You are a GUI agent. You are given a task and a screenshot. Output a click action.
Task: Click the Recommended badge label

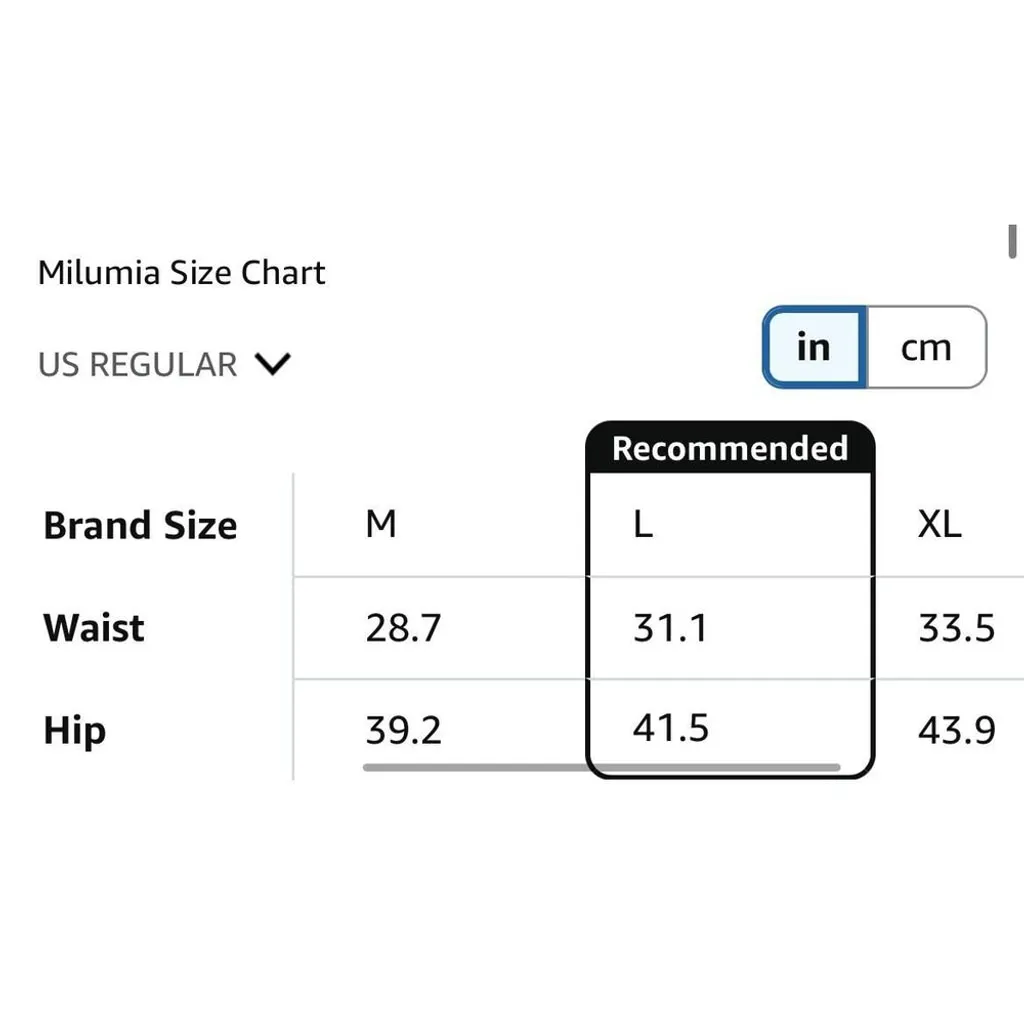(x=730, y=448)
